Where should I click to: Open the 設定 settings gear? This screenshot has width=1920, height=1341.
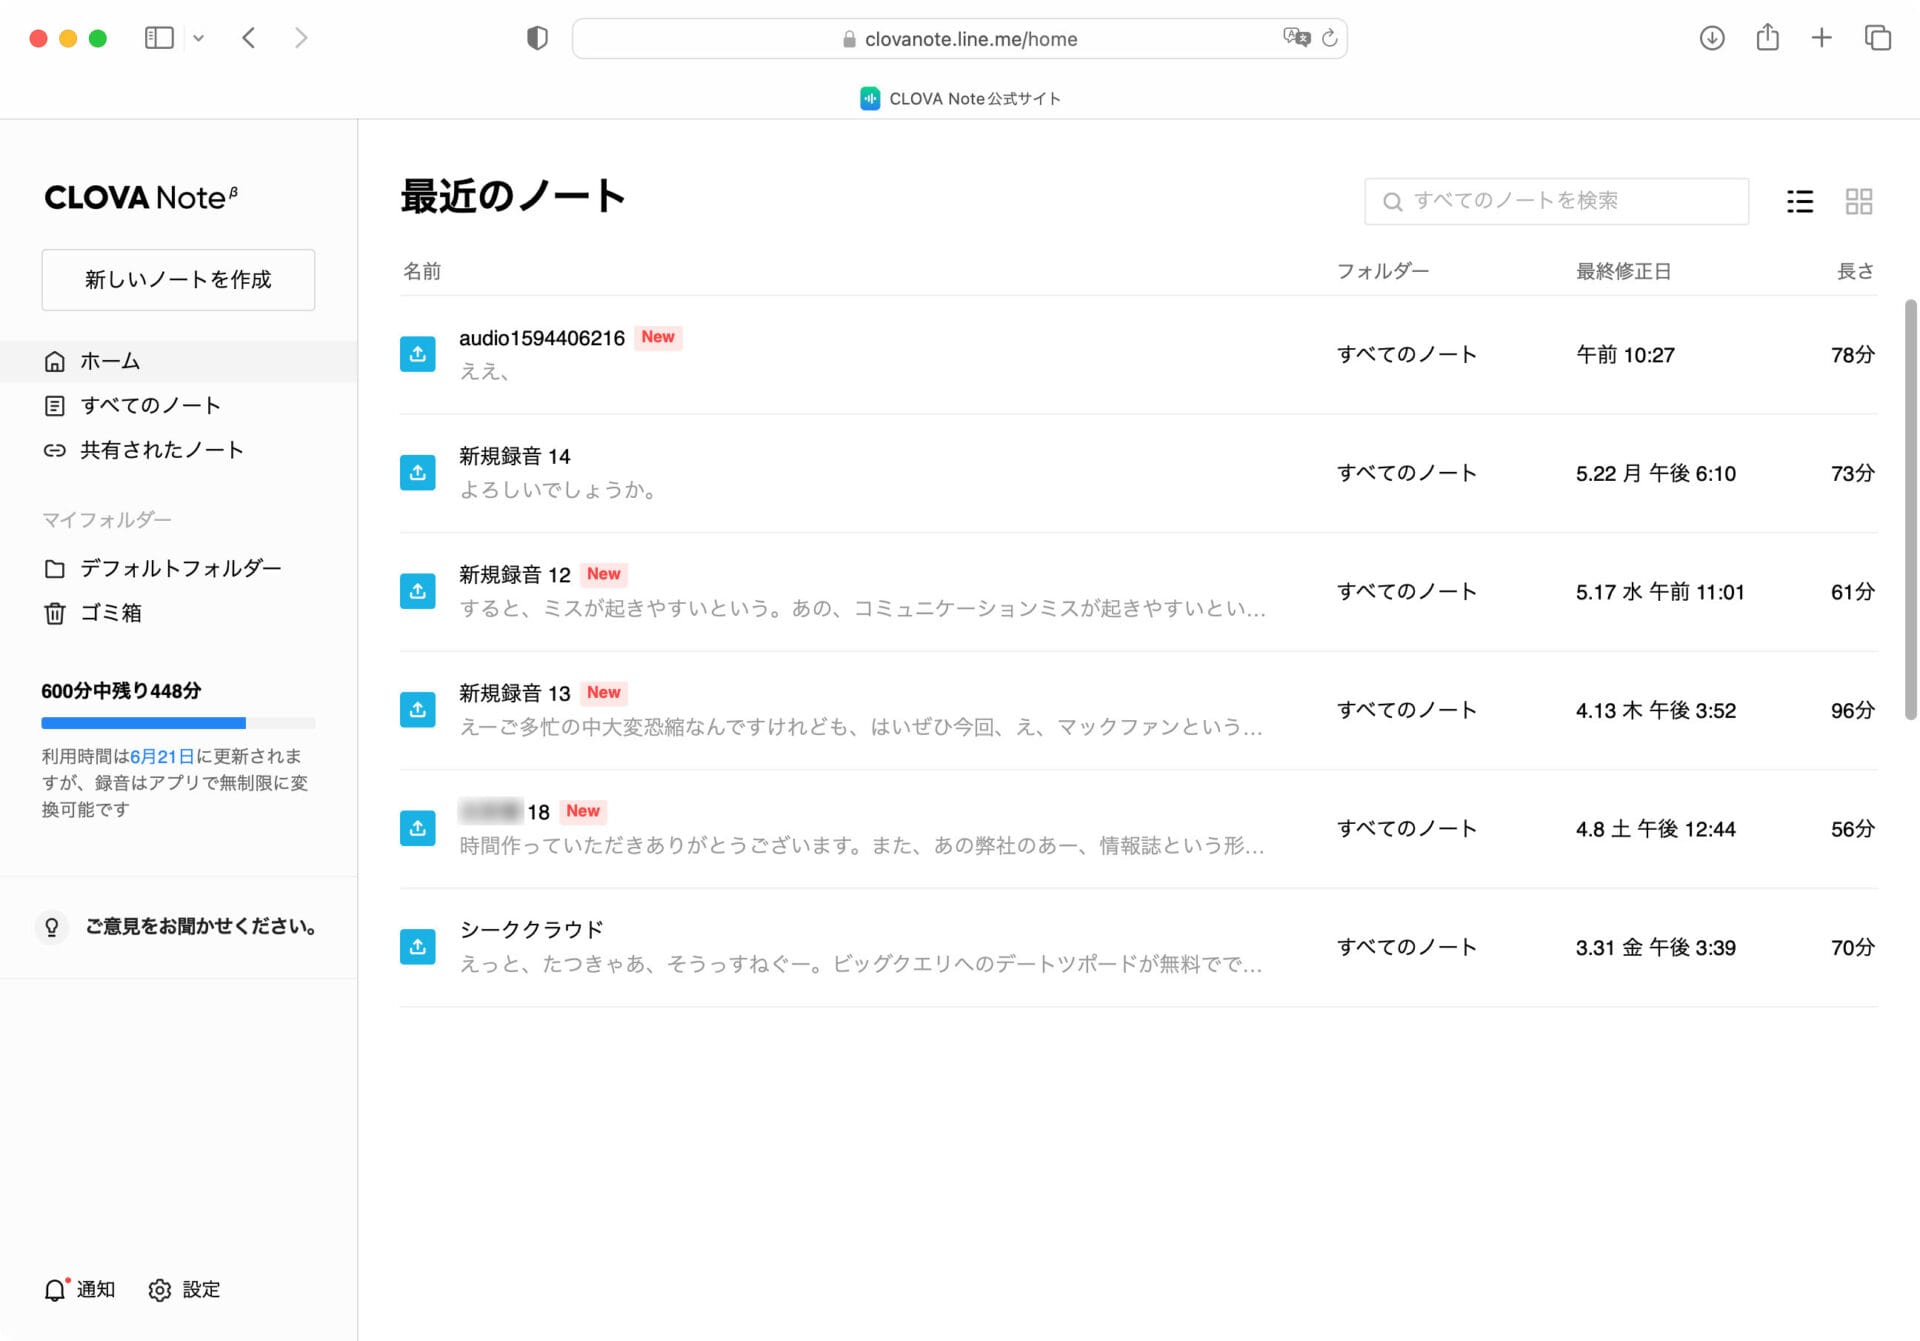point(160,1290)
